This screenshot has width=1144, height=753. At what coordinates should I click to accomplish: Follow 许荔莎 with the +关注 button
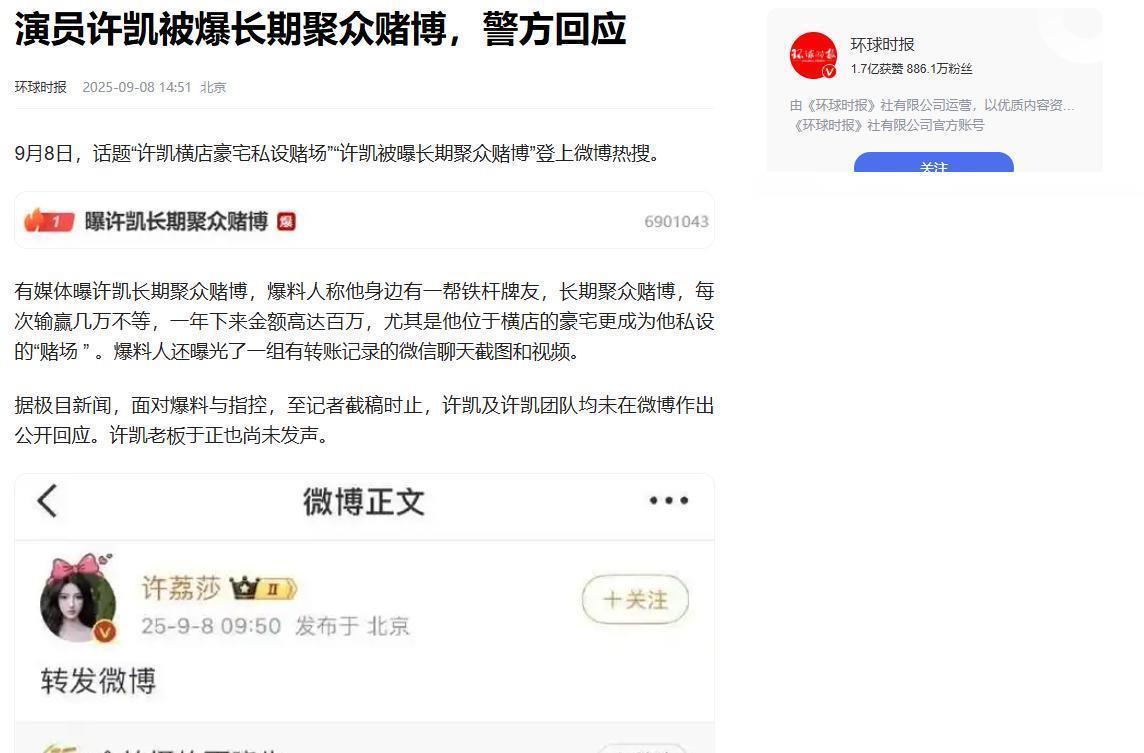(x=635, y=600)
